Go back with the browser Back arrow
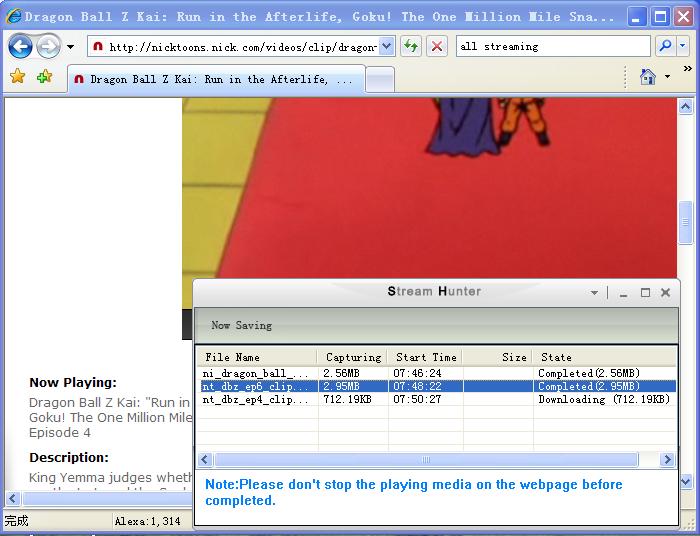This screenshot has width=700, height=536. click(x=21, y=46)
